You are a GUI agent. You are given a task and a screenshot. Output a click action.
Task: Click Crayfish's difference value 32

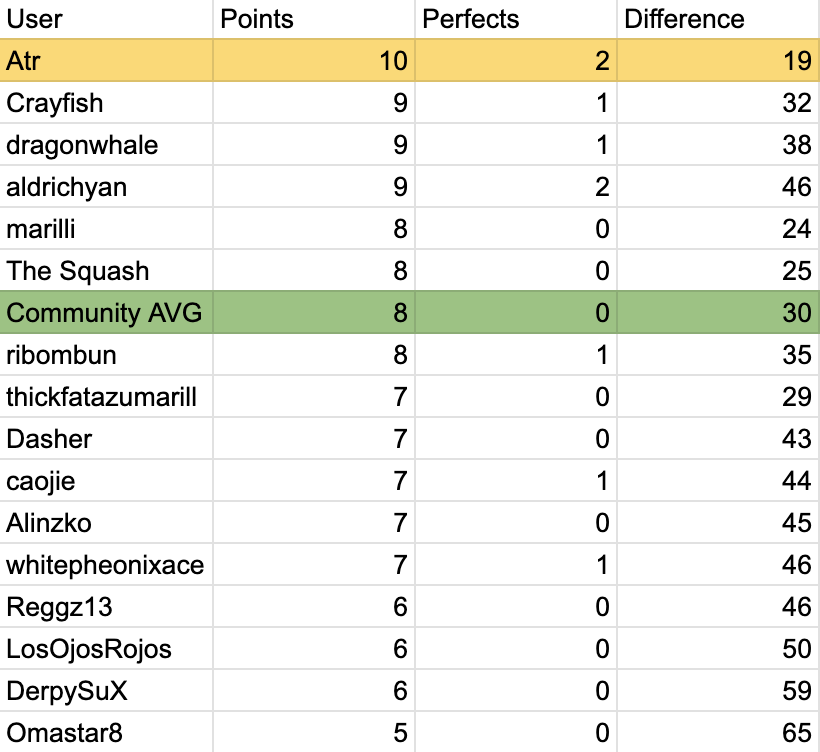tap(718, 103)
